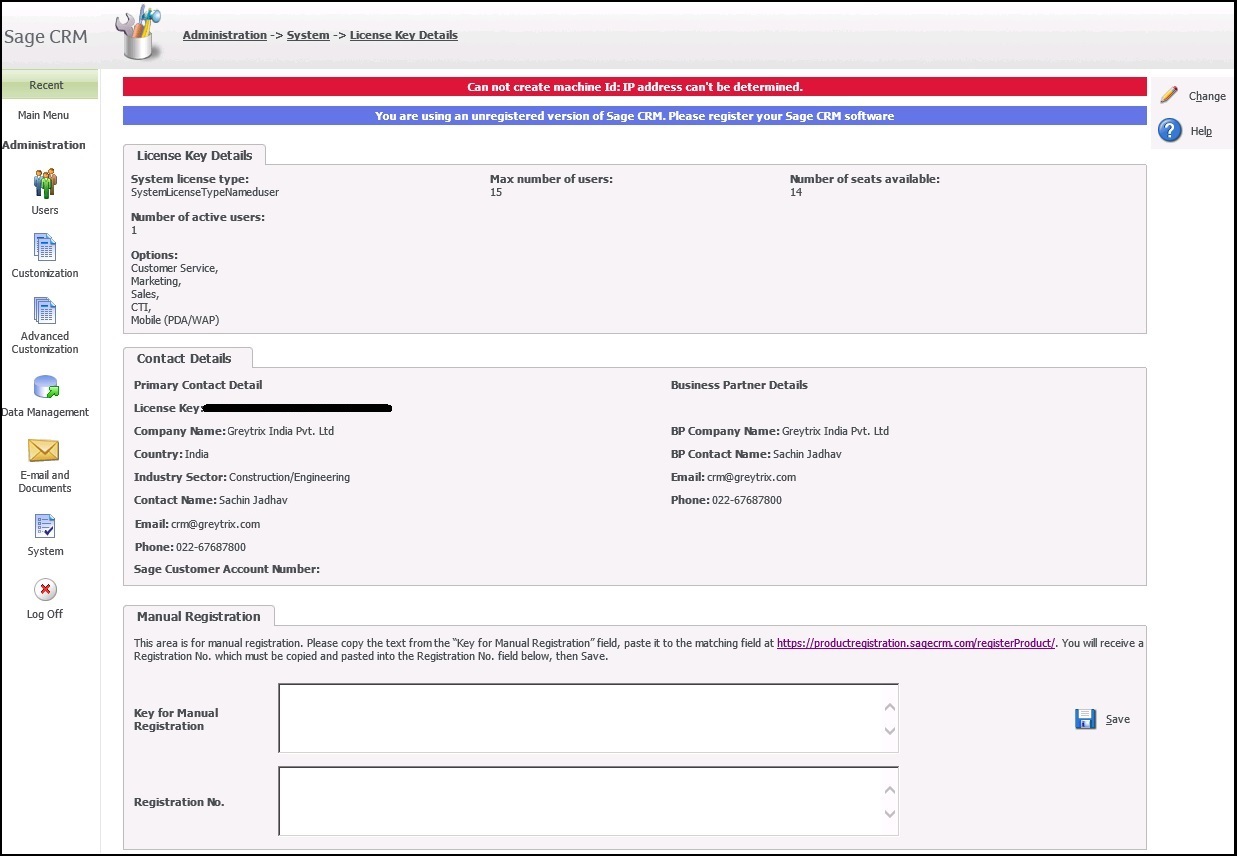Image resolution: width=1237 pixels, height=856 pixels.
Task: Click the Business Partner Details heading
Action: click(739, 385)
